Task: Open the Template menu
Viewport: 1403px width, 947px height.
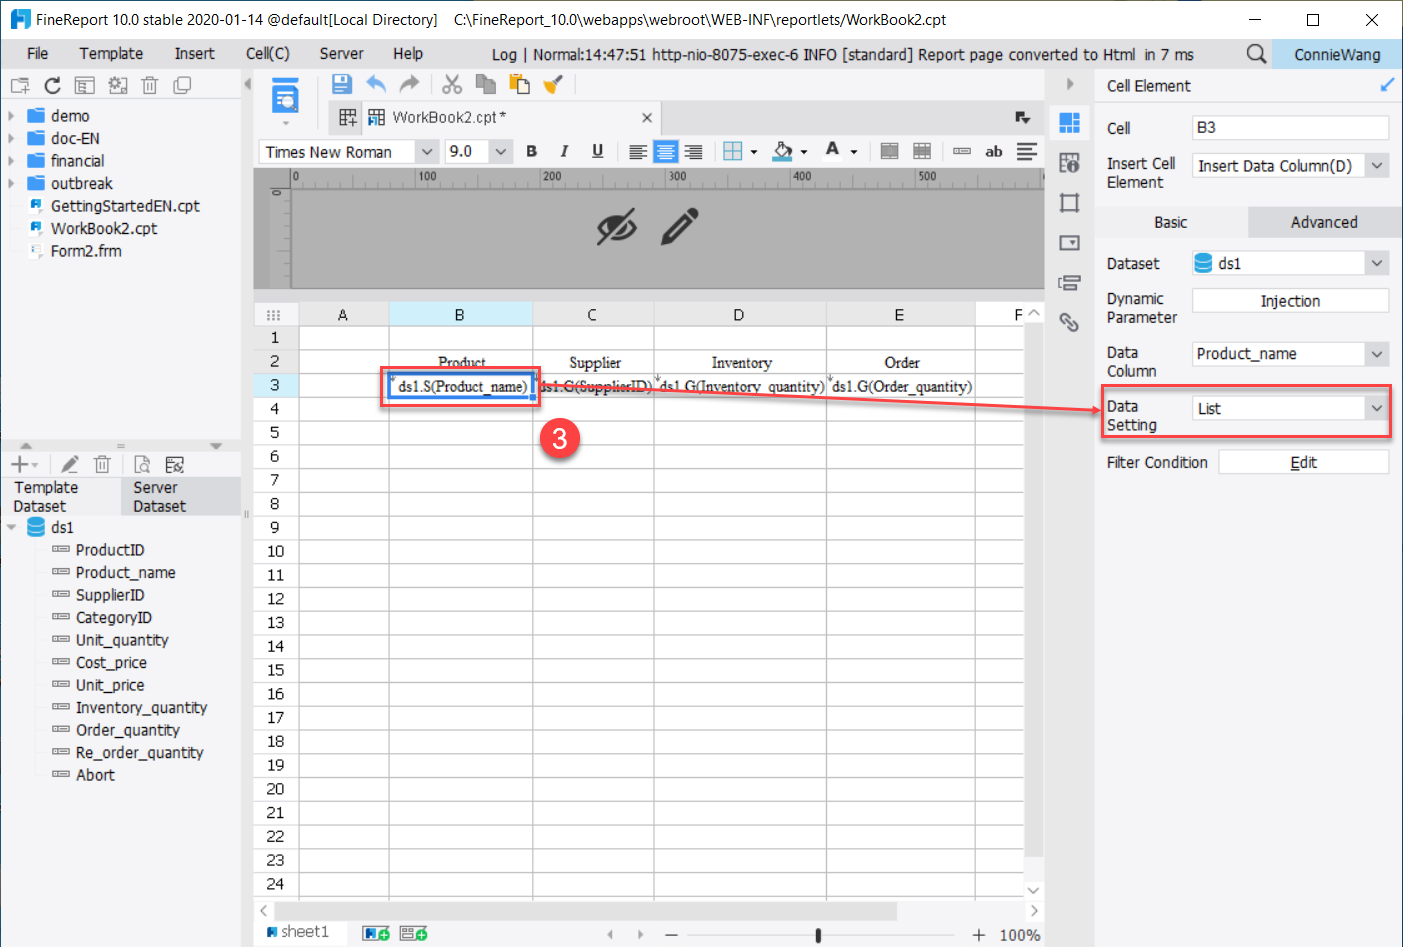Action: point(110,54)
